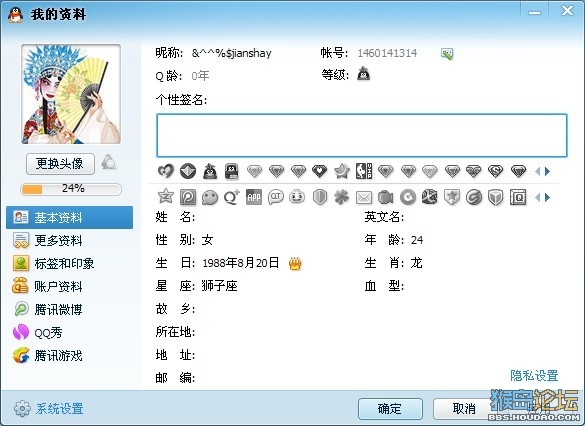Screen dimensions: 585x426
Task: Click the dark round diamond badge icon
Action: [x=188, y=171]
